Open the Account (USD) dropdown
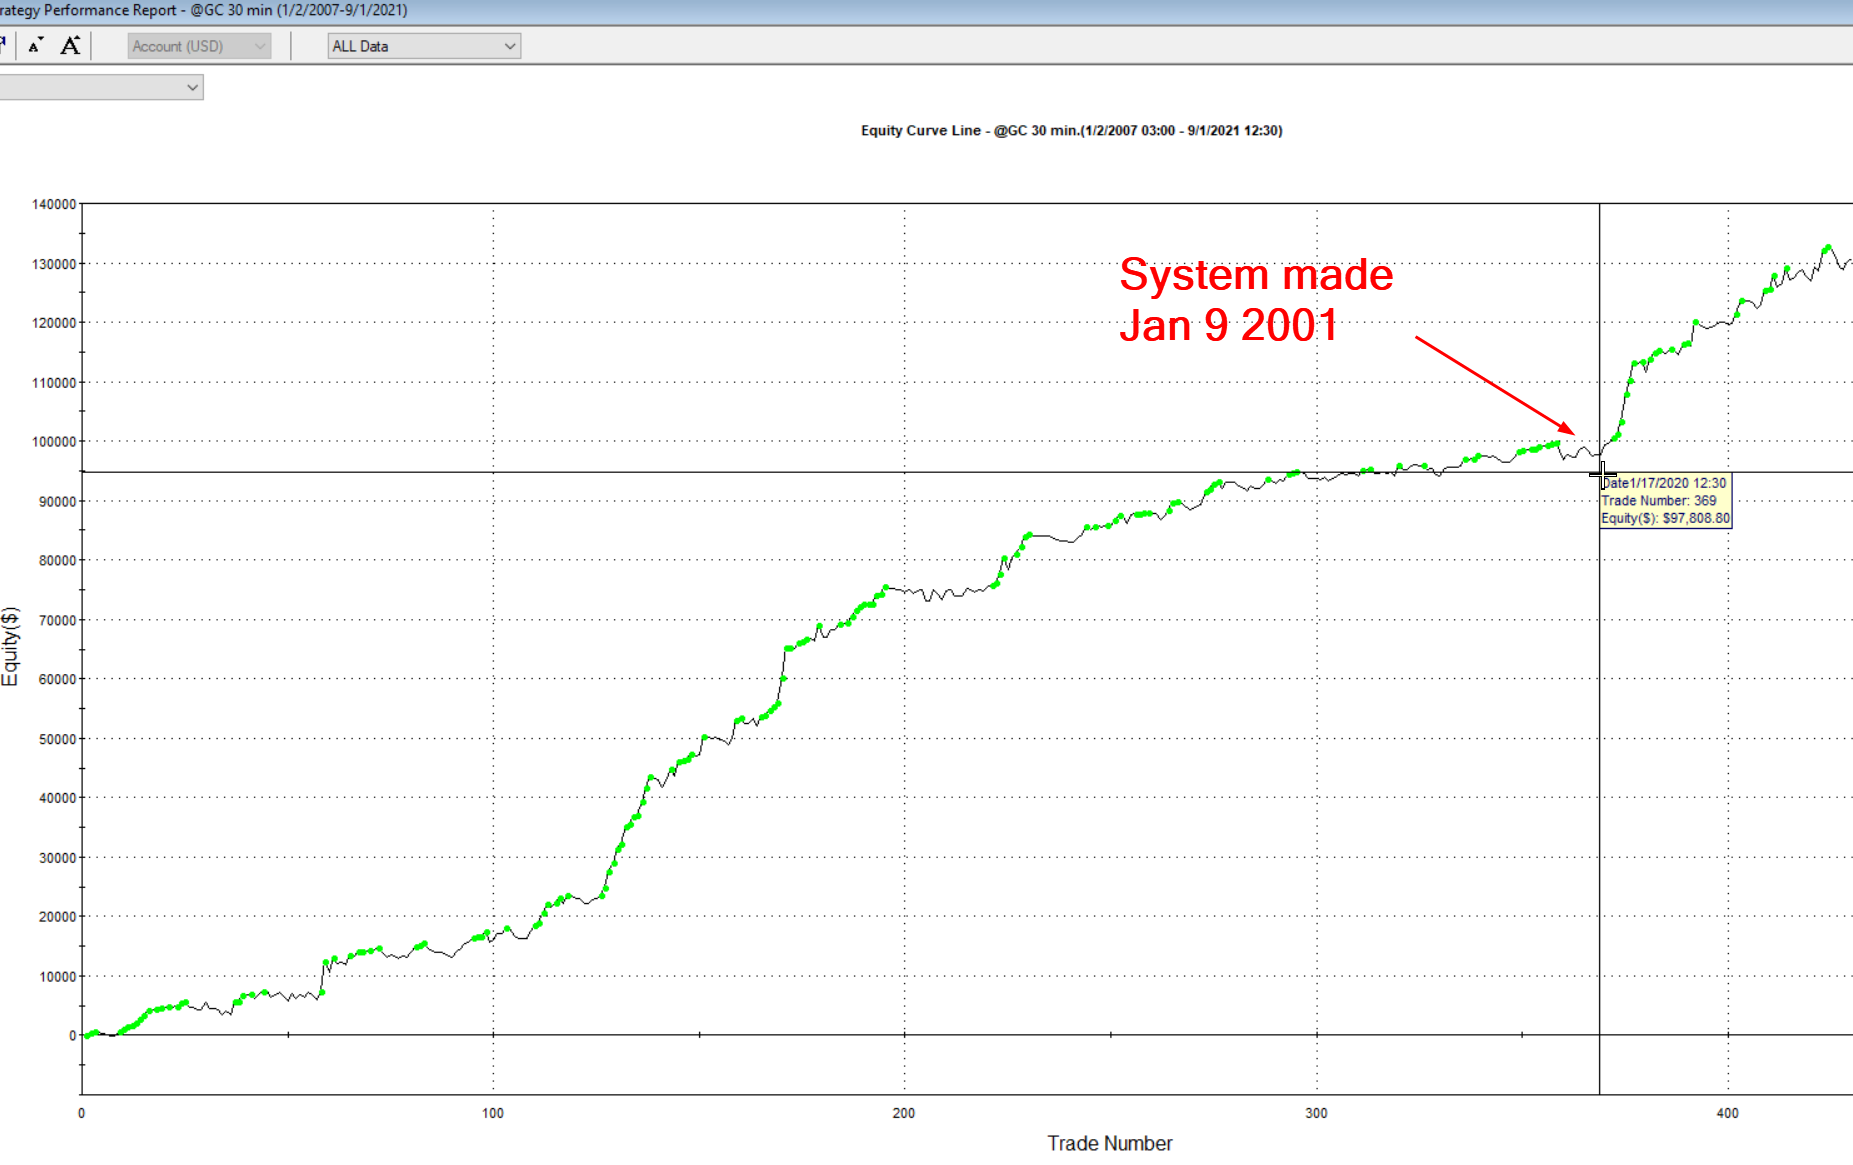The width and height of the screenshot is (1853, 1165). [x=199, y=46]
